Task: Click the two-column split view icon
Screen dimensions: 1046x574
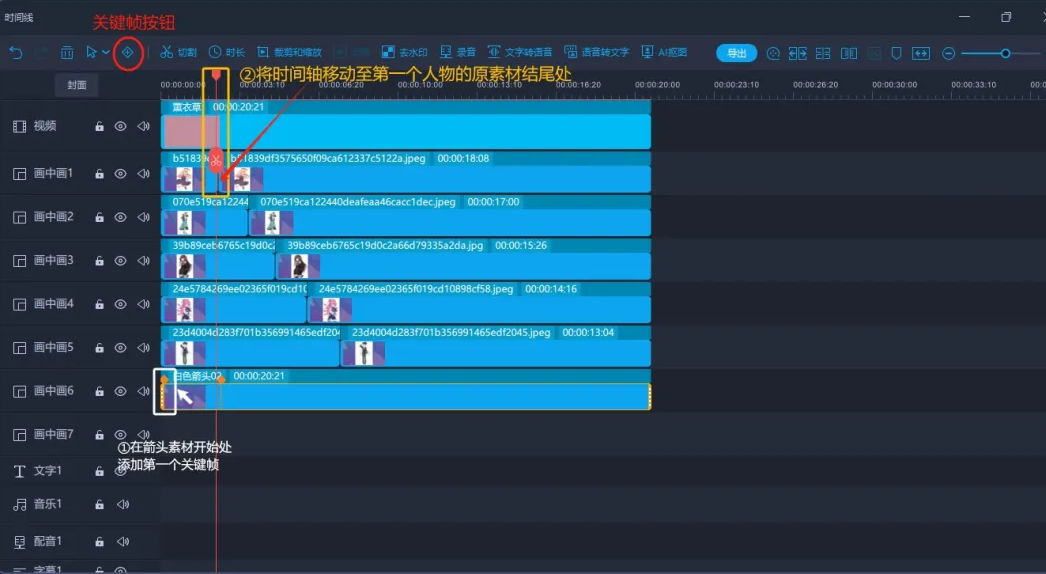Action: click(849, 53)
